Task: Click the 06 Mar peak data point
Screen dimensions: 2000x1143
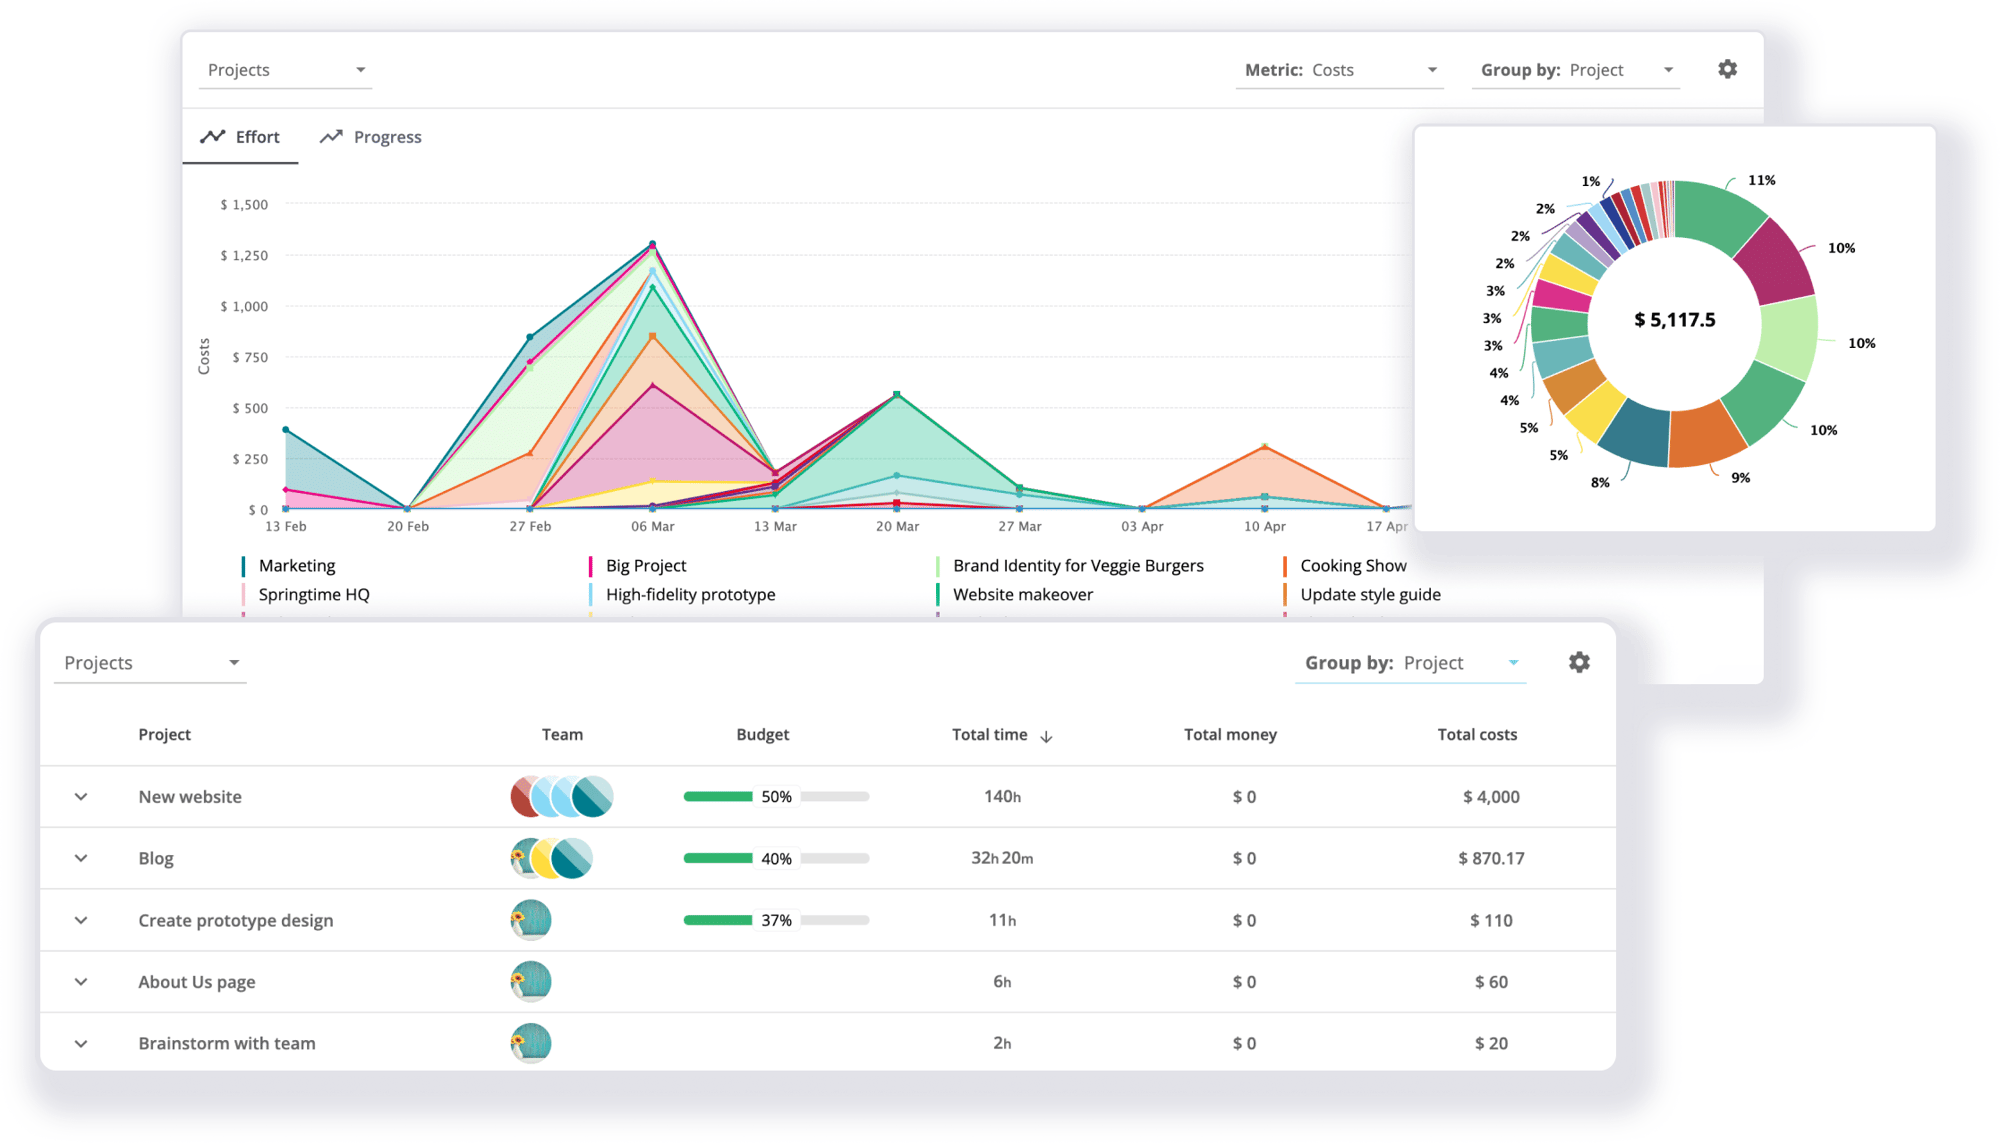Action: click(x=653, y=244)
